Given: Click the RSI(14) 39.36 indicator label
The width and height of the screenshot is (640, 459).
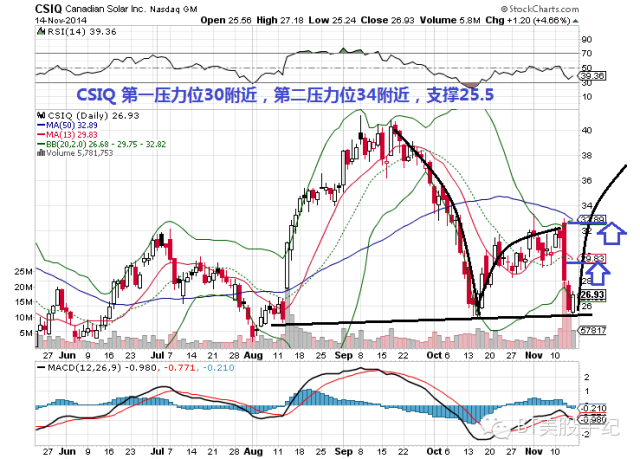Looking at the screenshot, I should (82, 32).
